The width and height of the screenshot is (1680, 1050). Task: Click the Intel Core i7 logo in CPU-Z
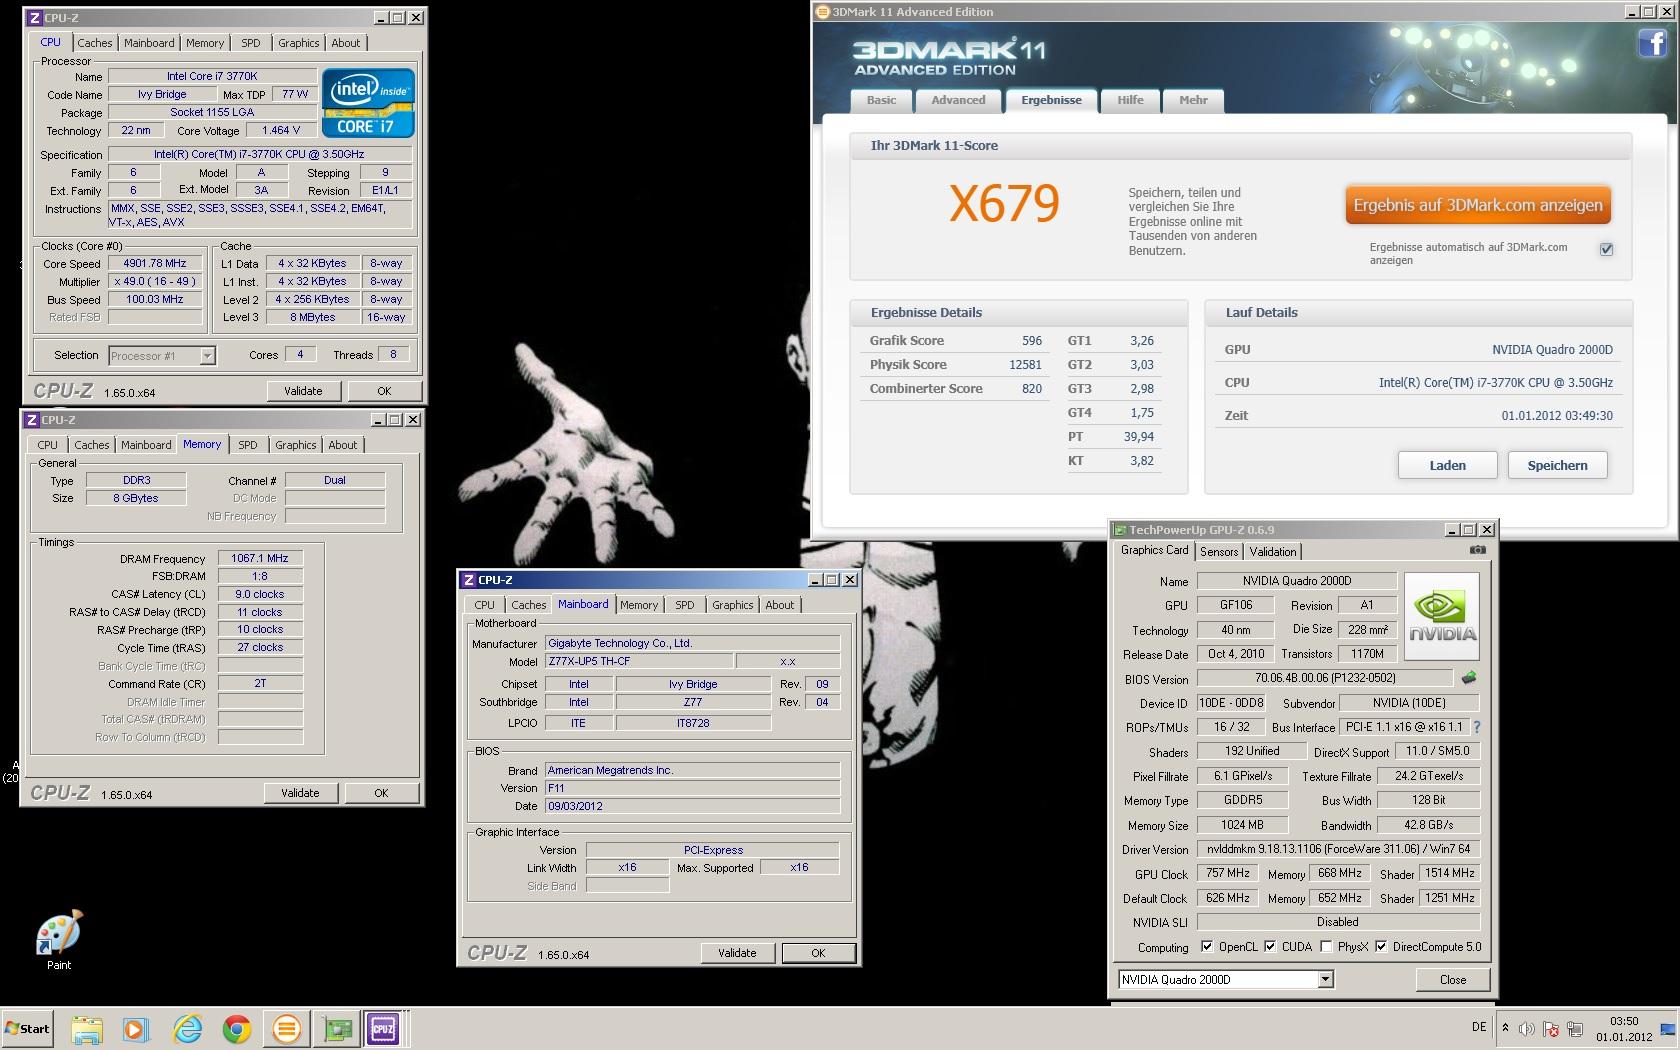click(367, 103)
